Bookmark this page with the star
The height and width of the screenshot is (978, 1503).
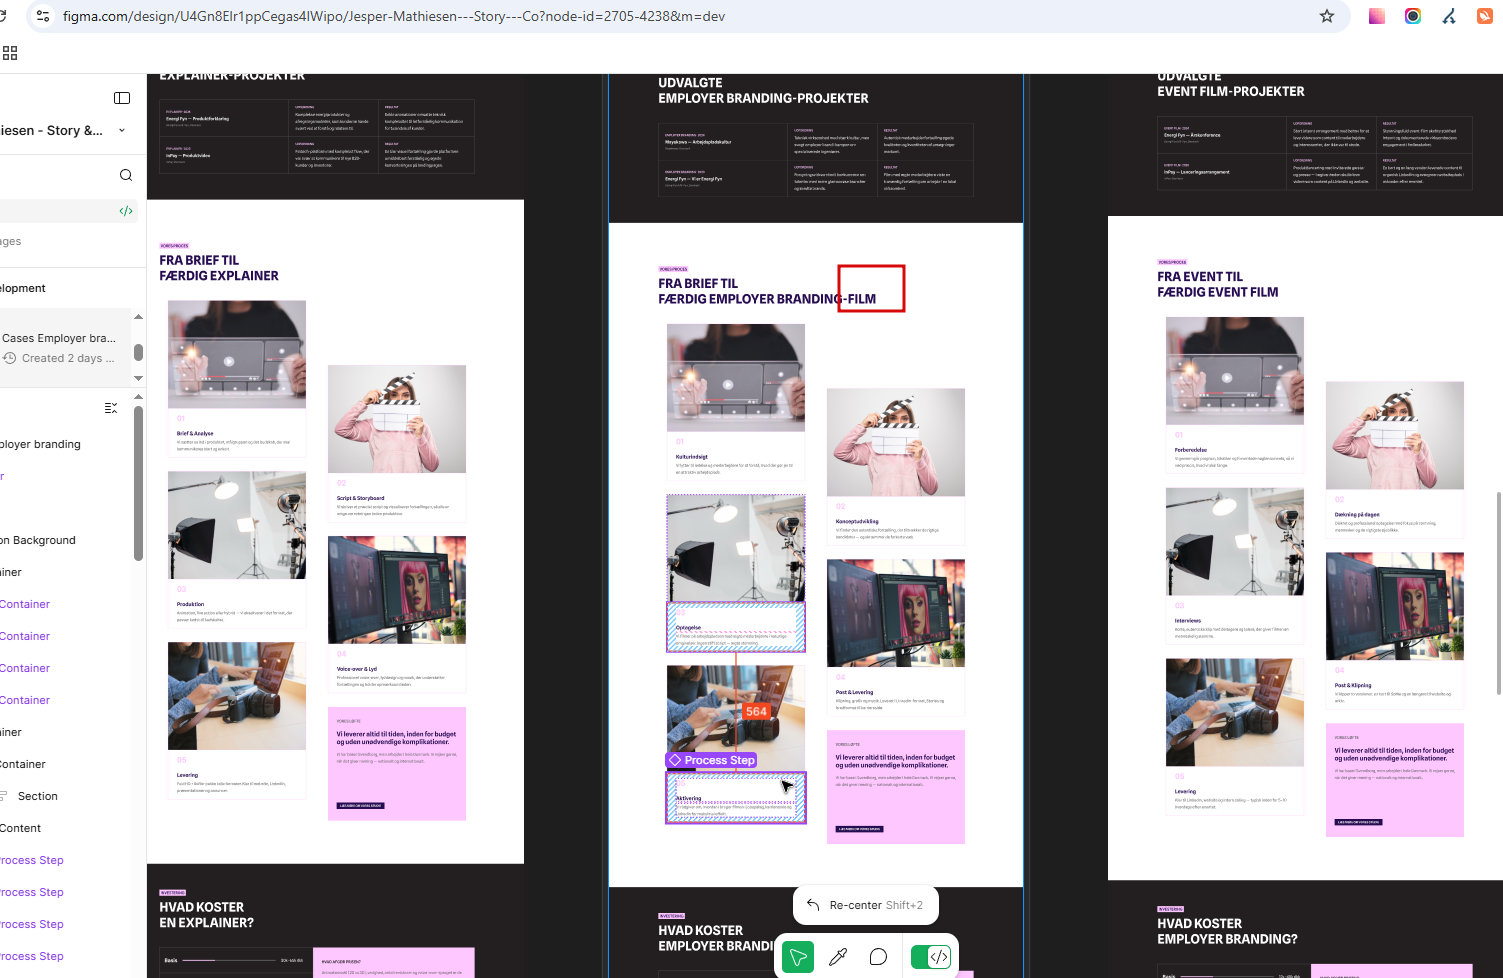(1327, 16)
